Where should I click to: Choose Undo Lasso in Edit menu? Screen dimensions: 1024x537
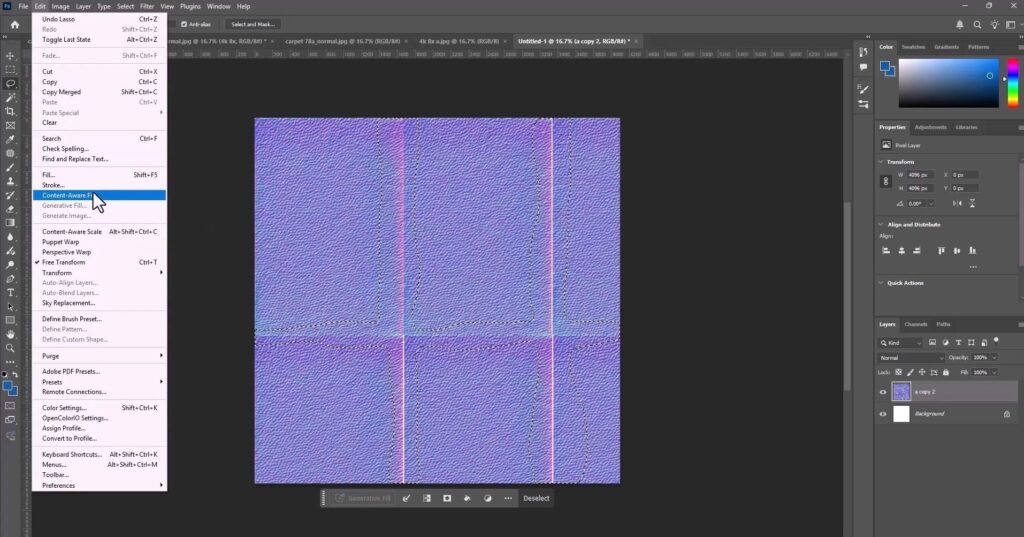click(99, 19)
